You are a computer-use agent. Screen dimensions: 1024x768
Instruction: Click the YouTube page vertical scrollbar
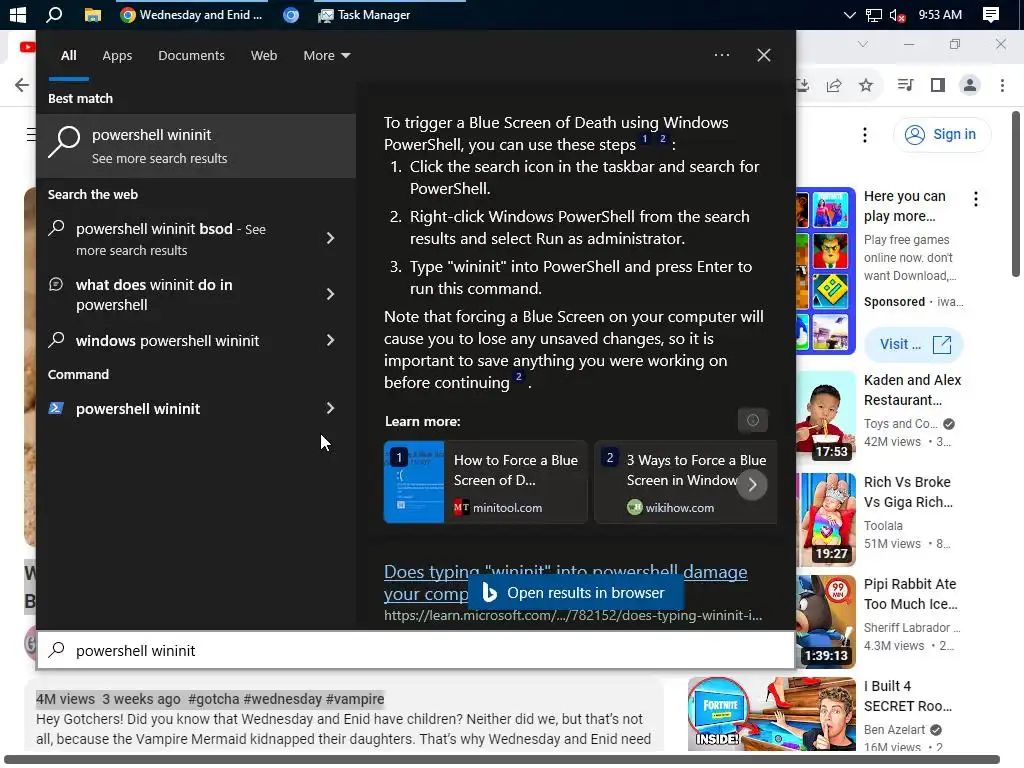tap(1016, 194)
